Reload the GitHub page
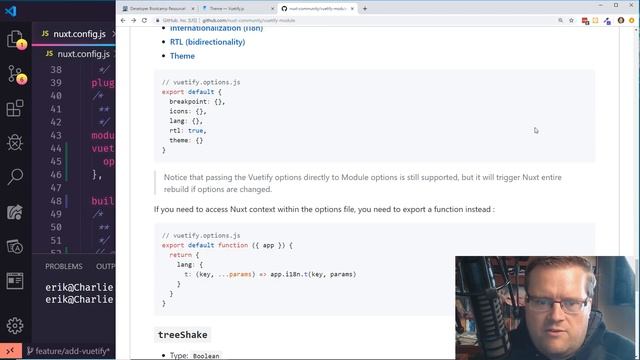This screenshot has height=360, width=640. 144,20
